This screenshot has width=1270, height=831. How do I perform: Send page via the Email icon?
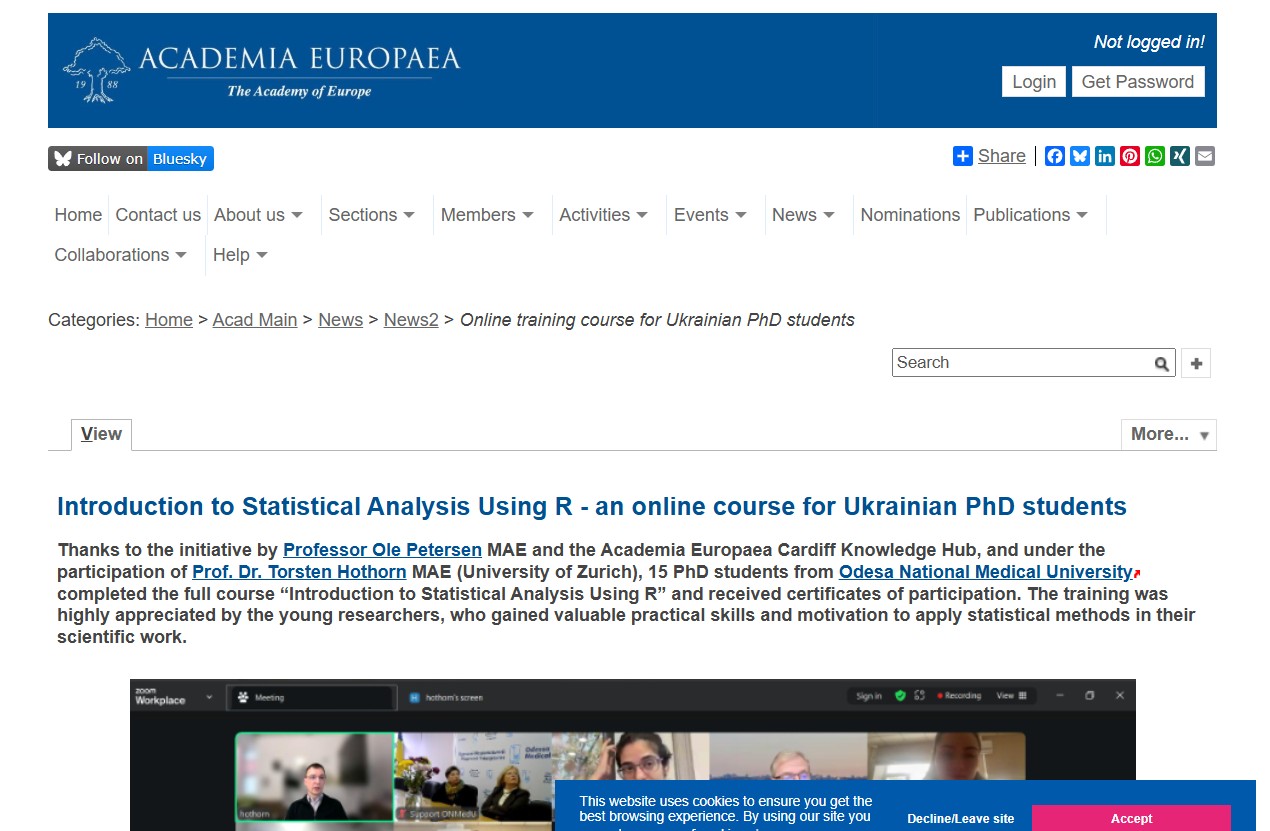click(1205, 156)
